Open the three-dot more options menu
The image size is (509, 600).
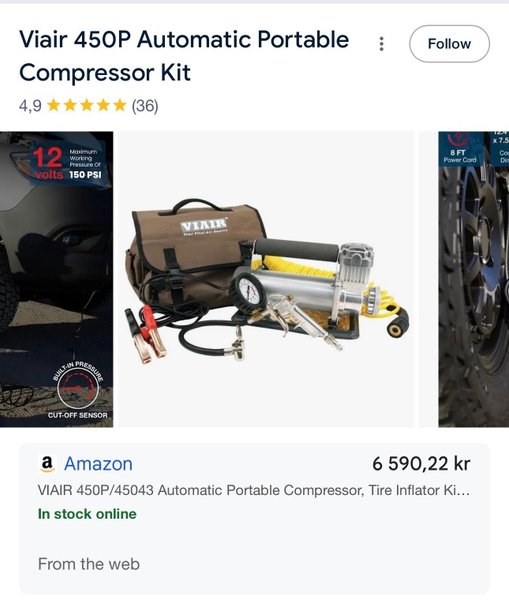tap(381, 44)
